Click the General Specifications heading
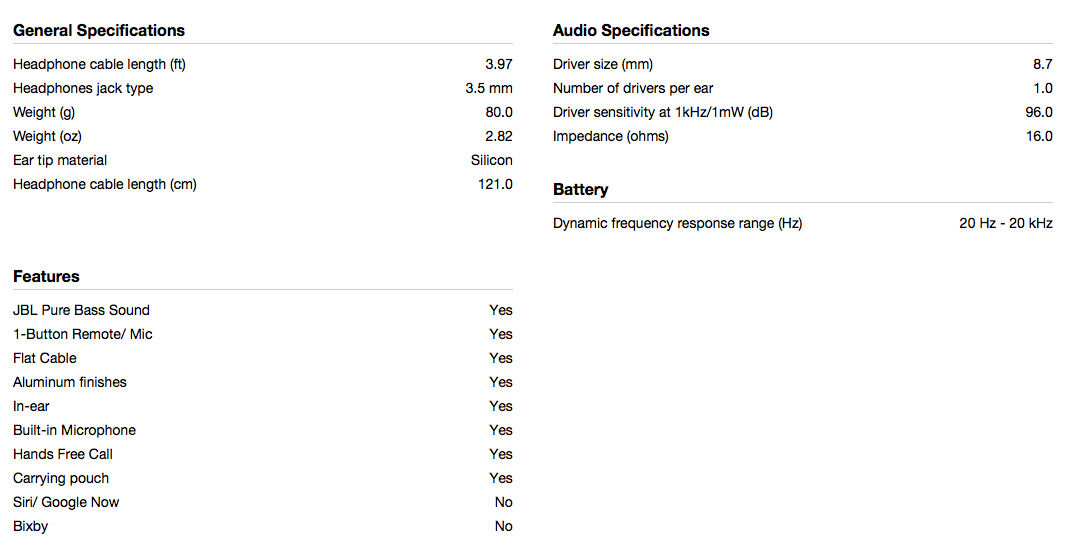 tap(99, 31)
